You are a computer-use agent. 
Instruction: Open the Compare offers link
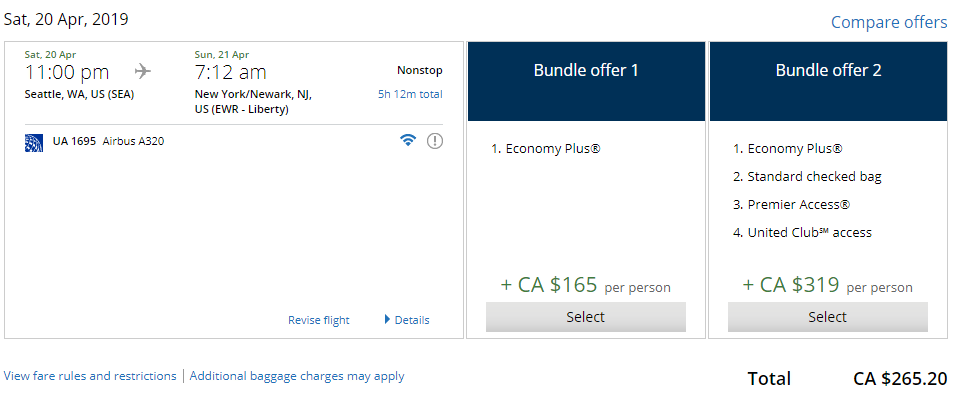tap(889, 22)
